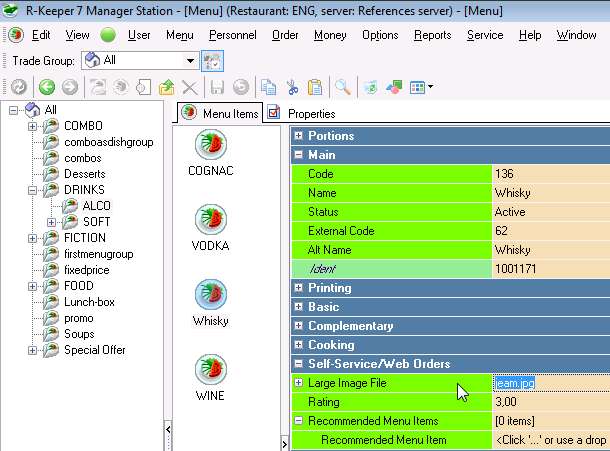
Task: Click the Large Image File value field
Action: (x=551, y=383)
